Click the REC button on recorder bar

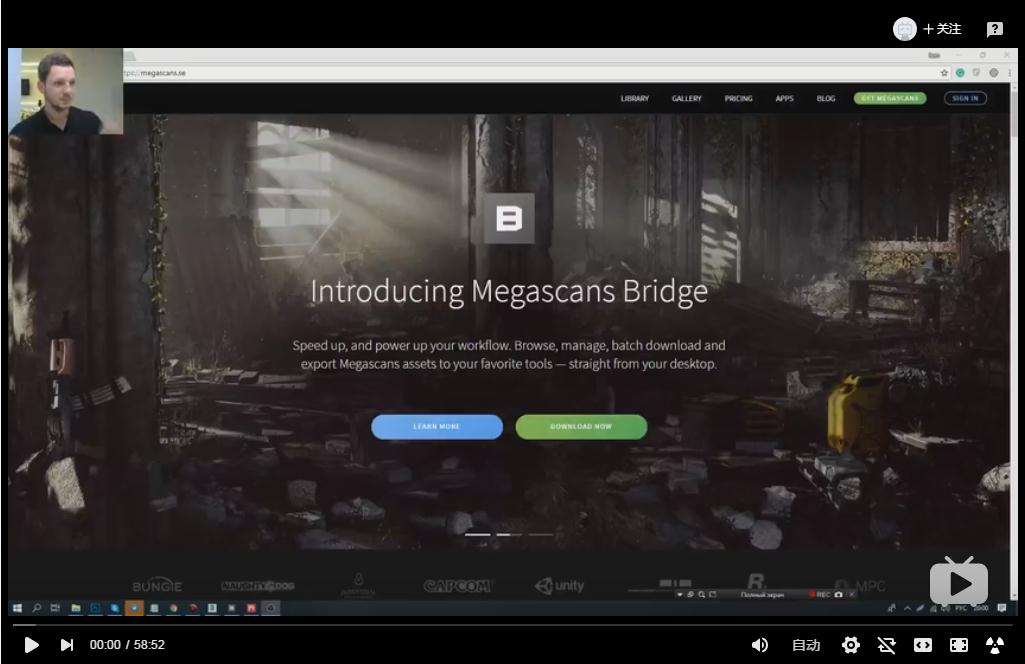point(820,595)
